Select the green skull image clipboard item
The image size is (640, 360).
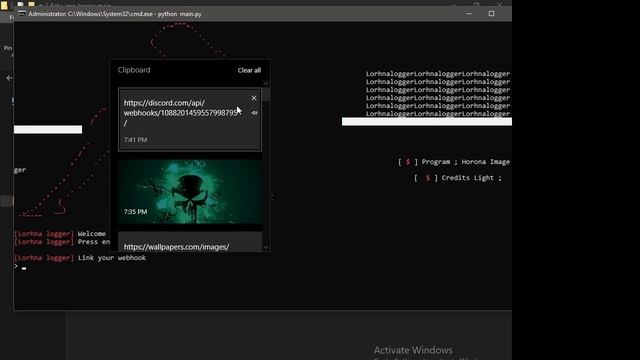tap(190, 191)
